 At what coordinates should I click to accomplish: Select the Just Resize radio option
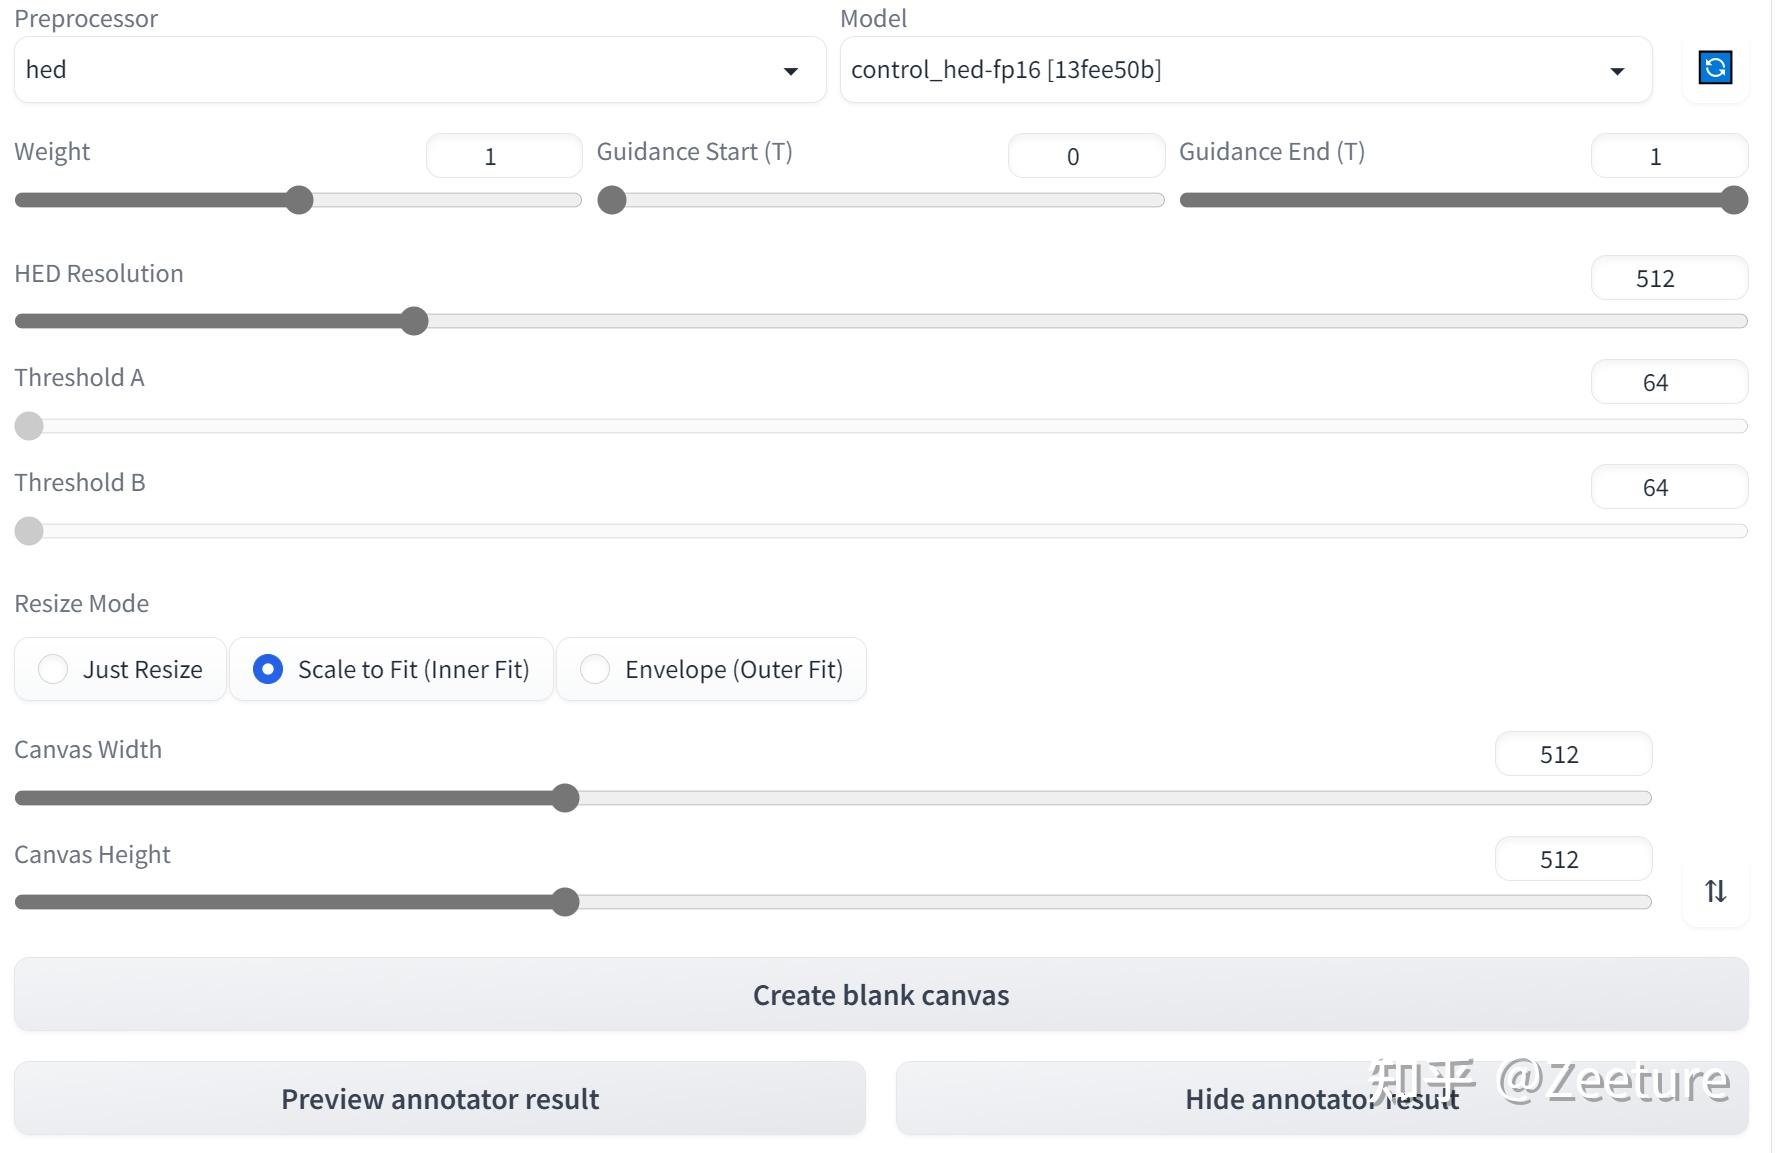(53, 669)
